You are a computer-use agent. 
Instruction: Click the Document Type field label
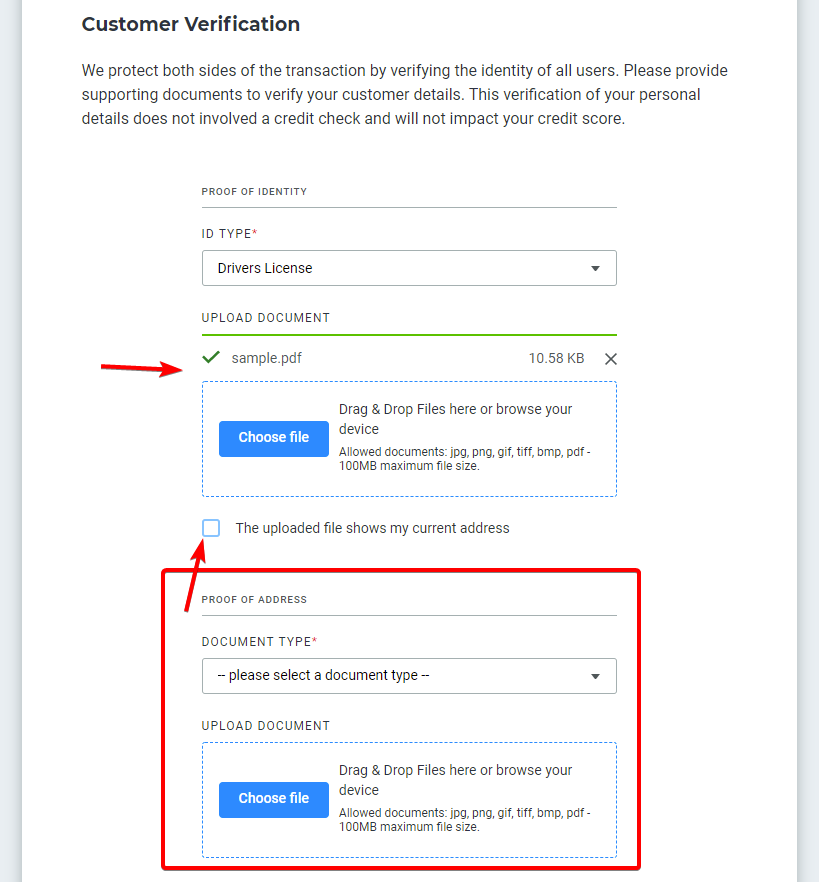[x=259, y=642]
